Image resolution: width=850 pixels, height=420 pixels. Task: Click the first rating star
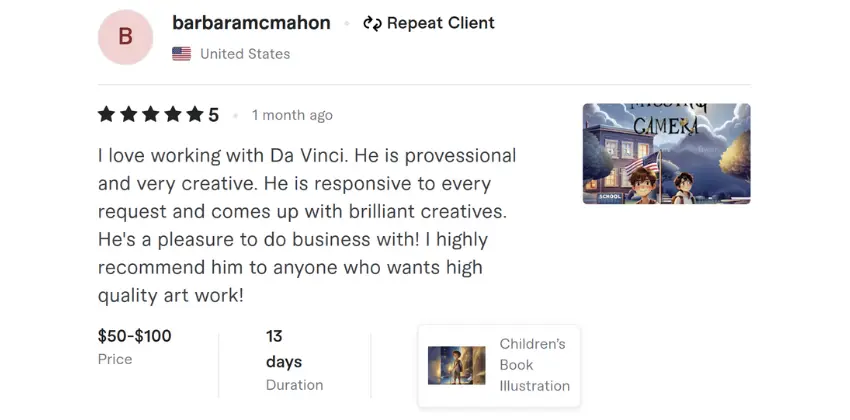click(107, 115)
